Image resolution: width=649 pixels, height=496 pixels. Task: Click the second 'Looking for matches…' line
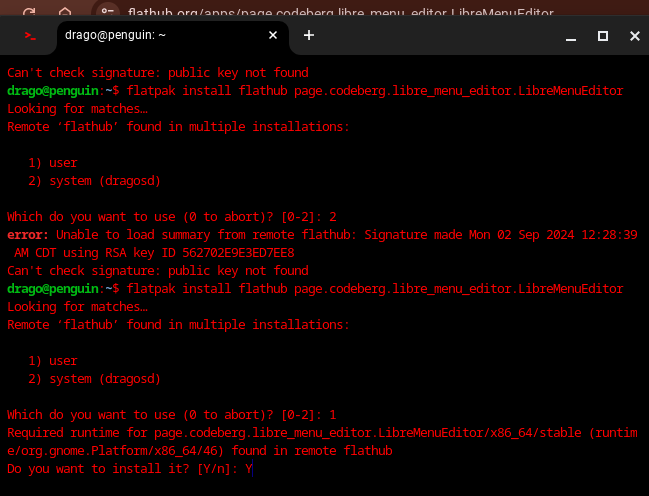tap(77, 306)
